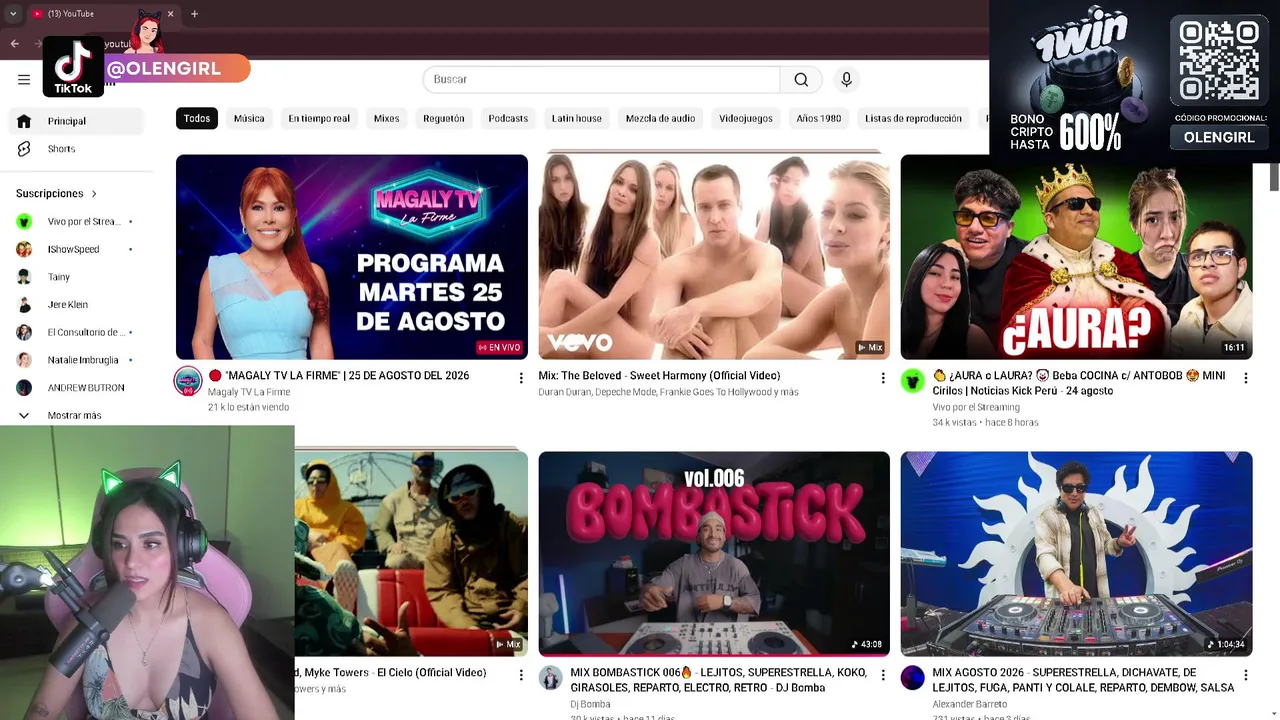This screenshot has width=1280, height=720.
Task: Play the Sweet Harmony Vevo mix thumbnail
Action: 714,257
